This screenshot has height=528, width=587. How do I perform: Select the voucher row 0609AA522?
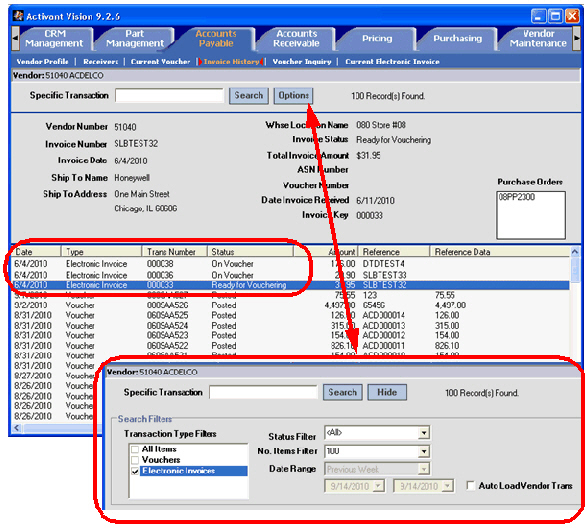coord(291,345)
